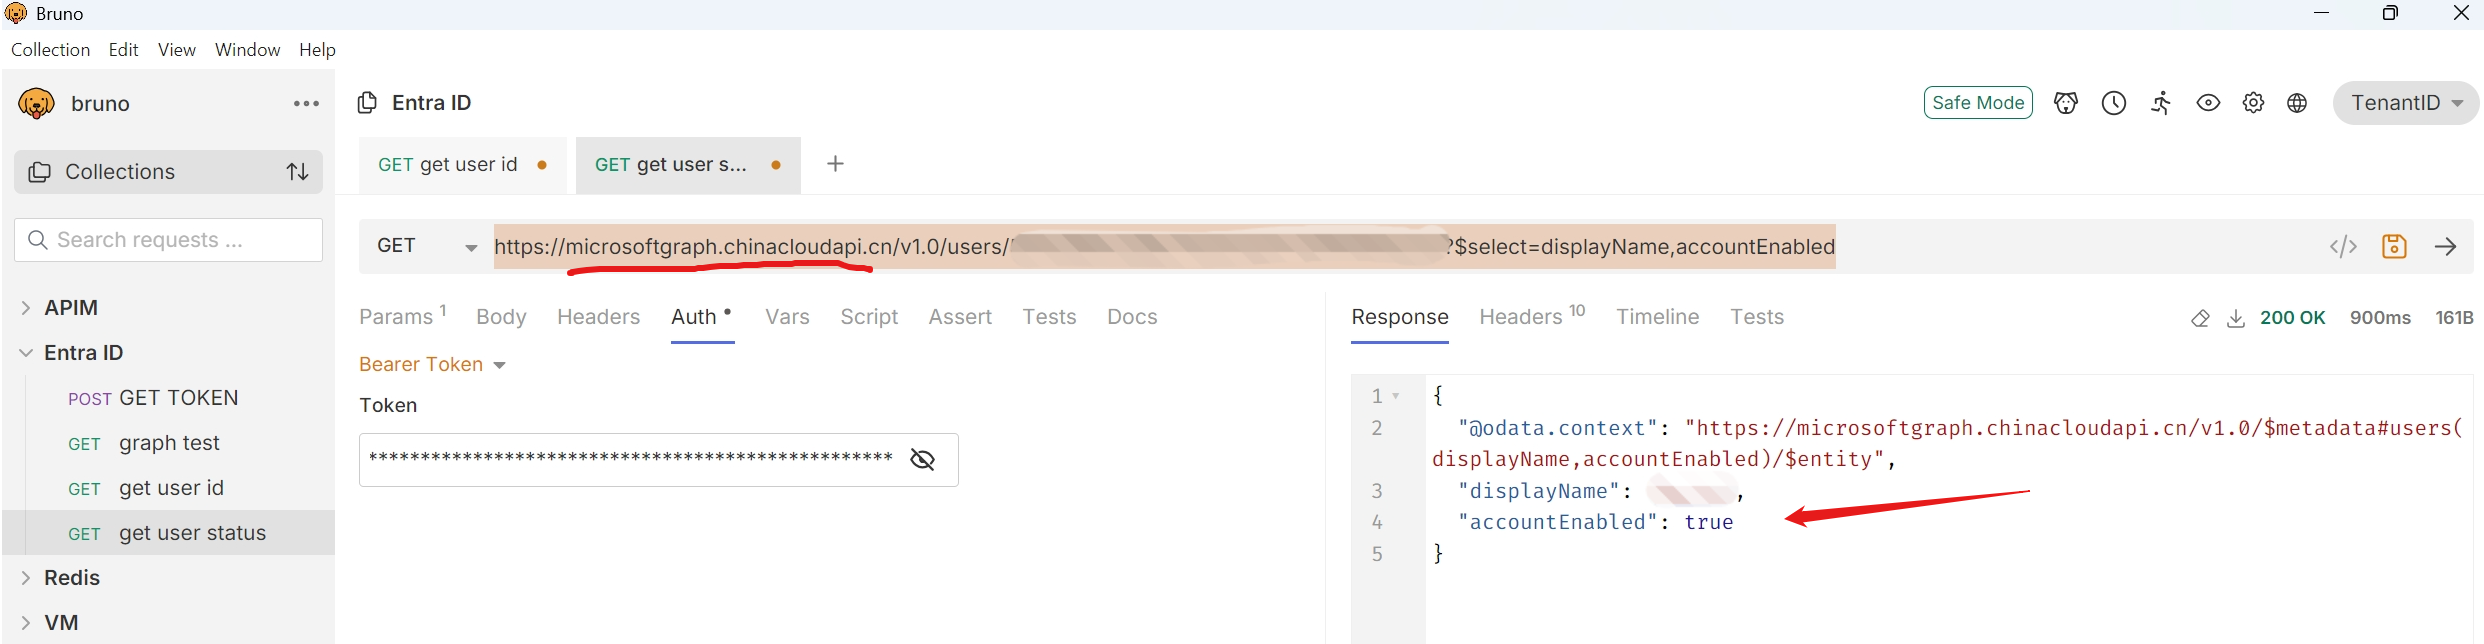Image resolution: width=2484 pixels, height=644 pixels.
Task: Open the GET TOKEN request
Action: coord(178,398)
